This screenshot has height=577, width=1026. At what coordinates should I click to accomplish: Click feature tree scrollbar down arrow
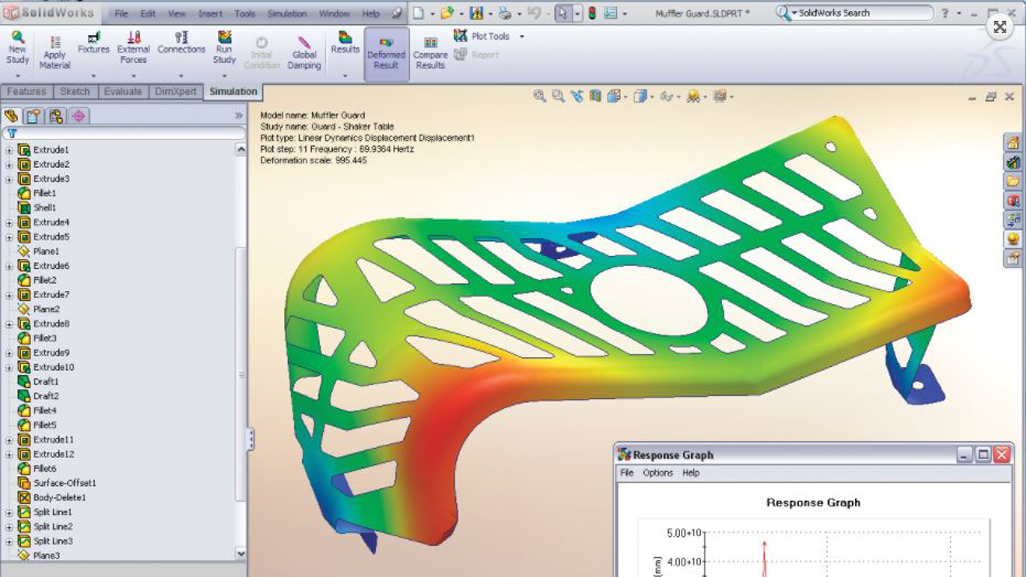(x=240, y=553)
